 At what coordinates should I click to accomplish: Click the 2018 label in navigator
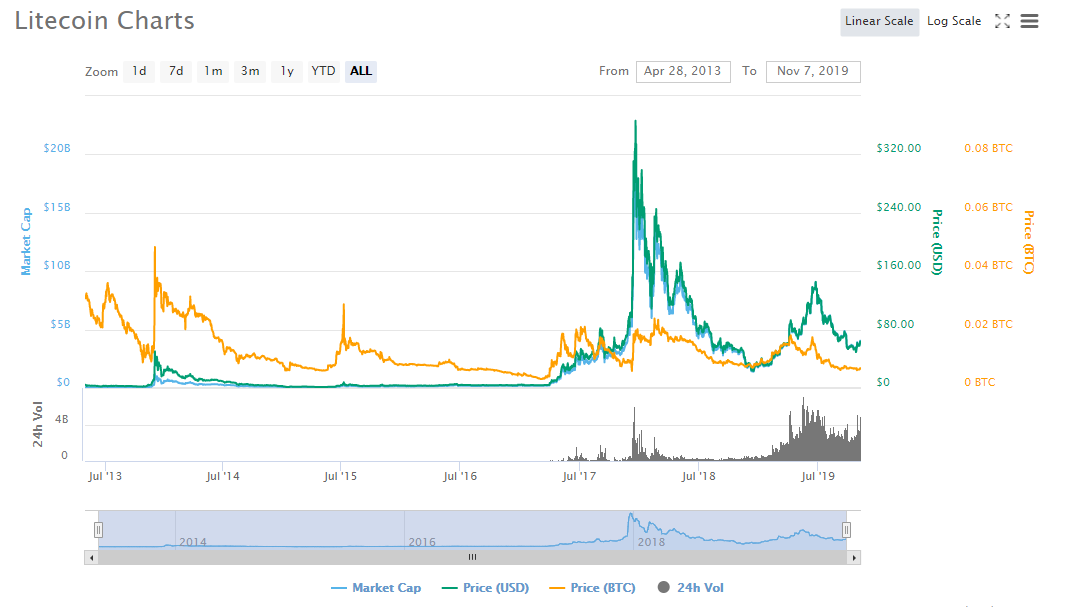(x=651, y=542)
